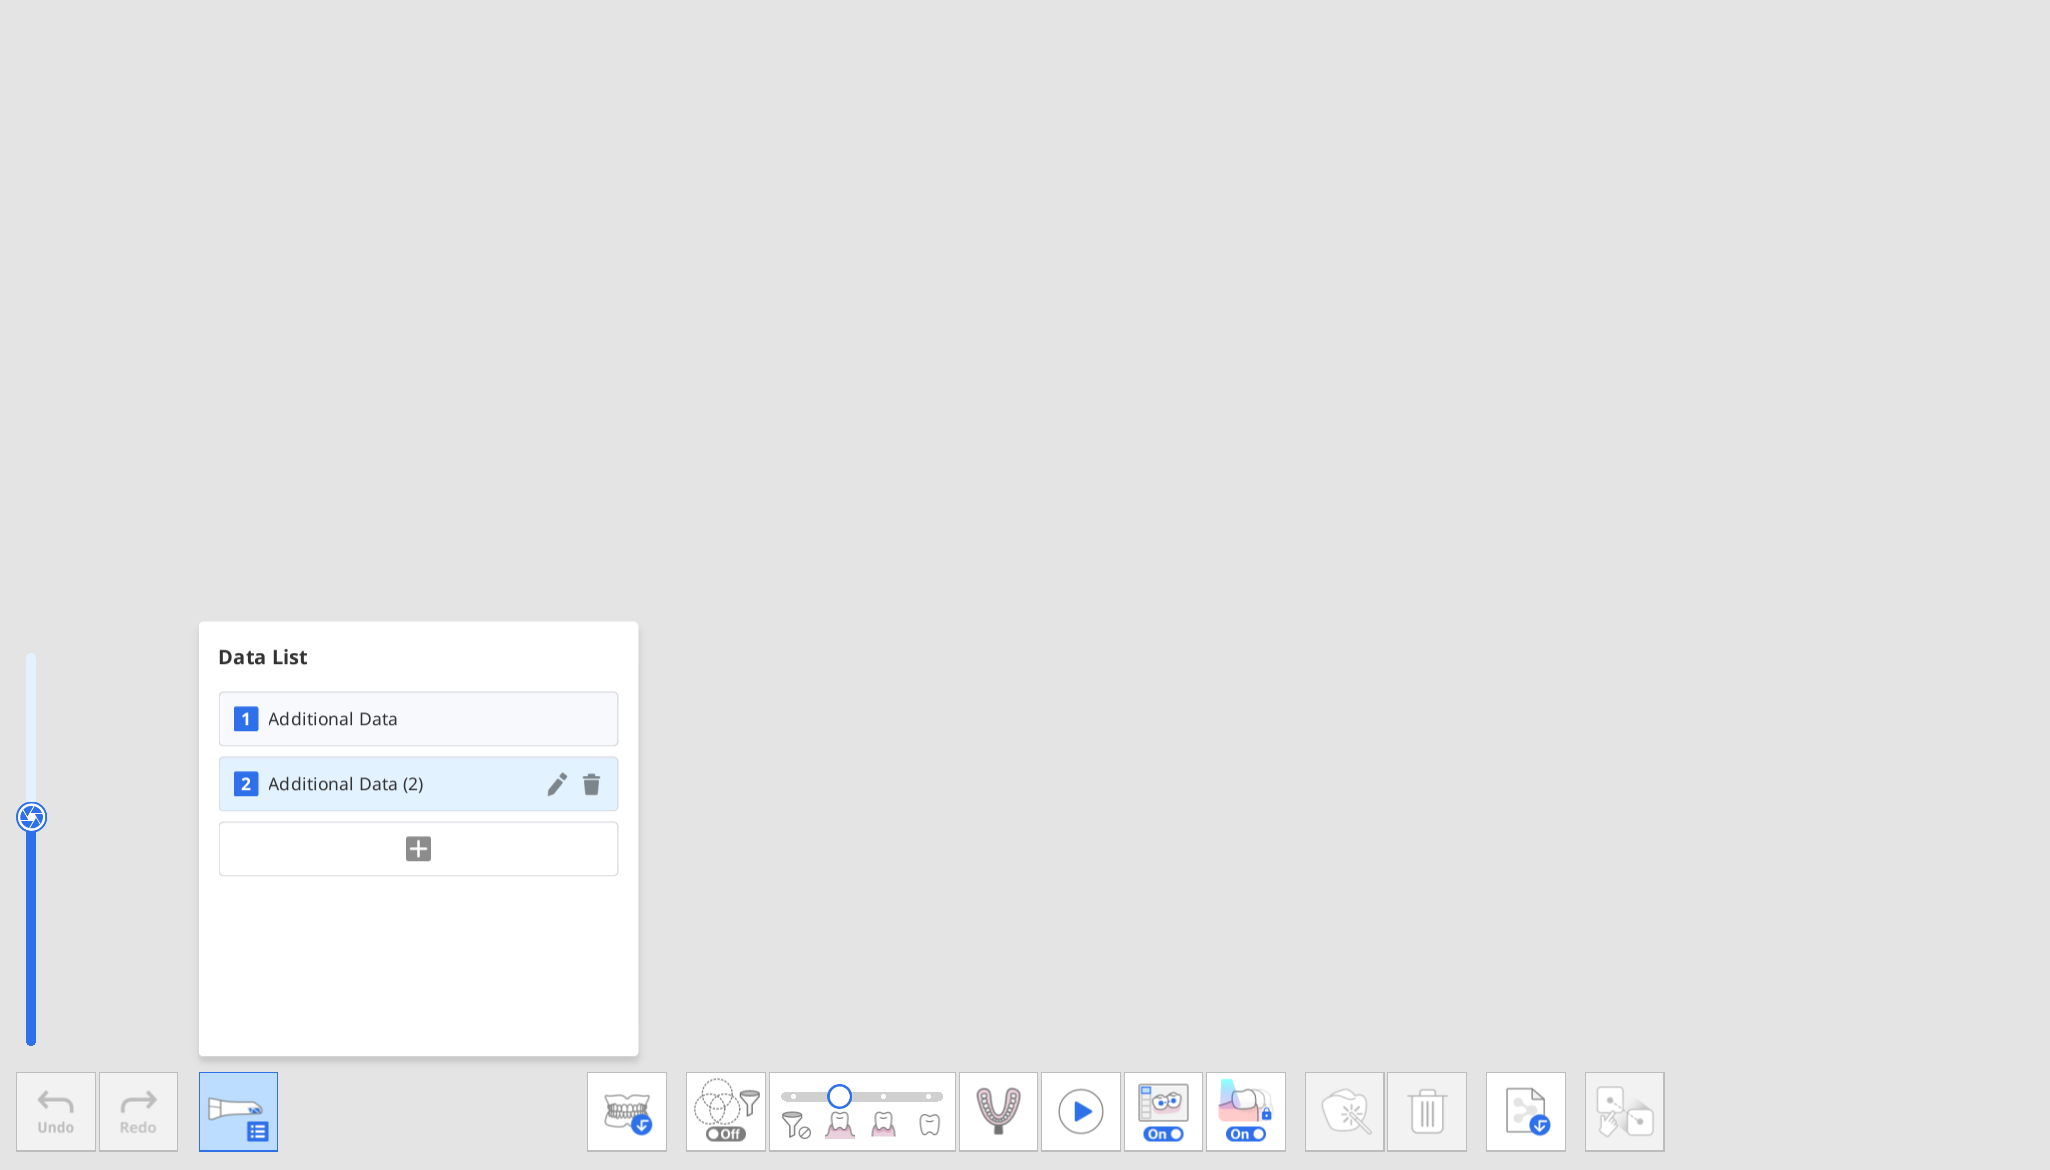Open the import jaw model data icon

(x=627, y=1112)
